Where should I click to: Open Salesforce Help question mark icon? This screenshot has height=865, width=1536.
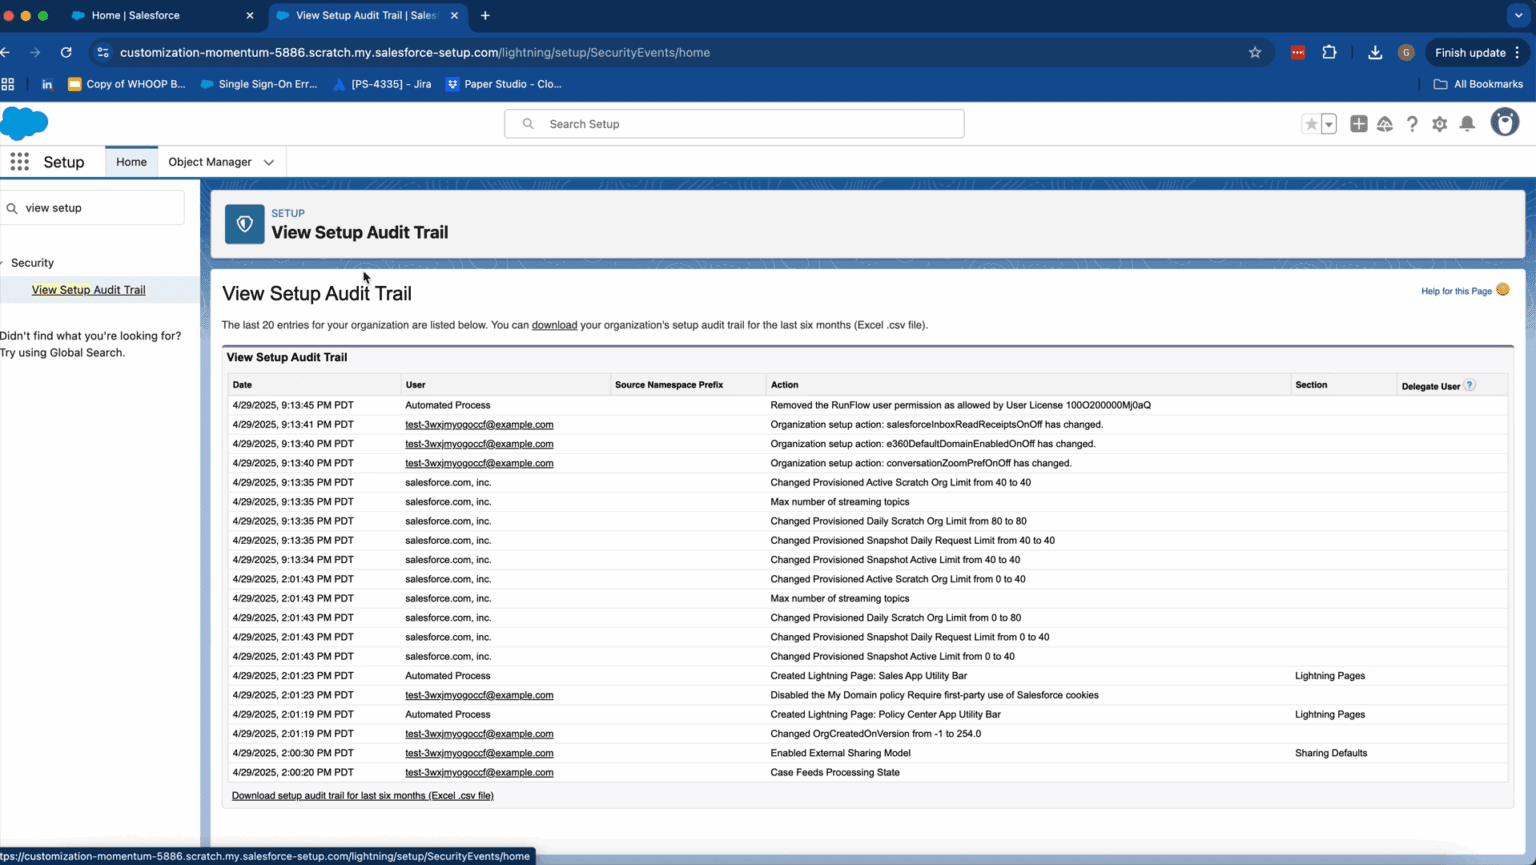click(1412, 124)
